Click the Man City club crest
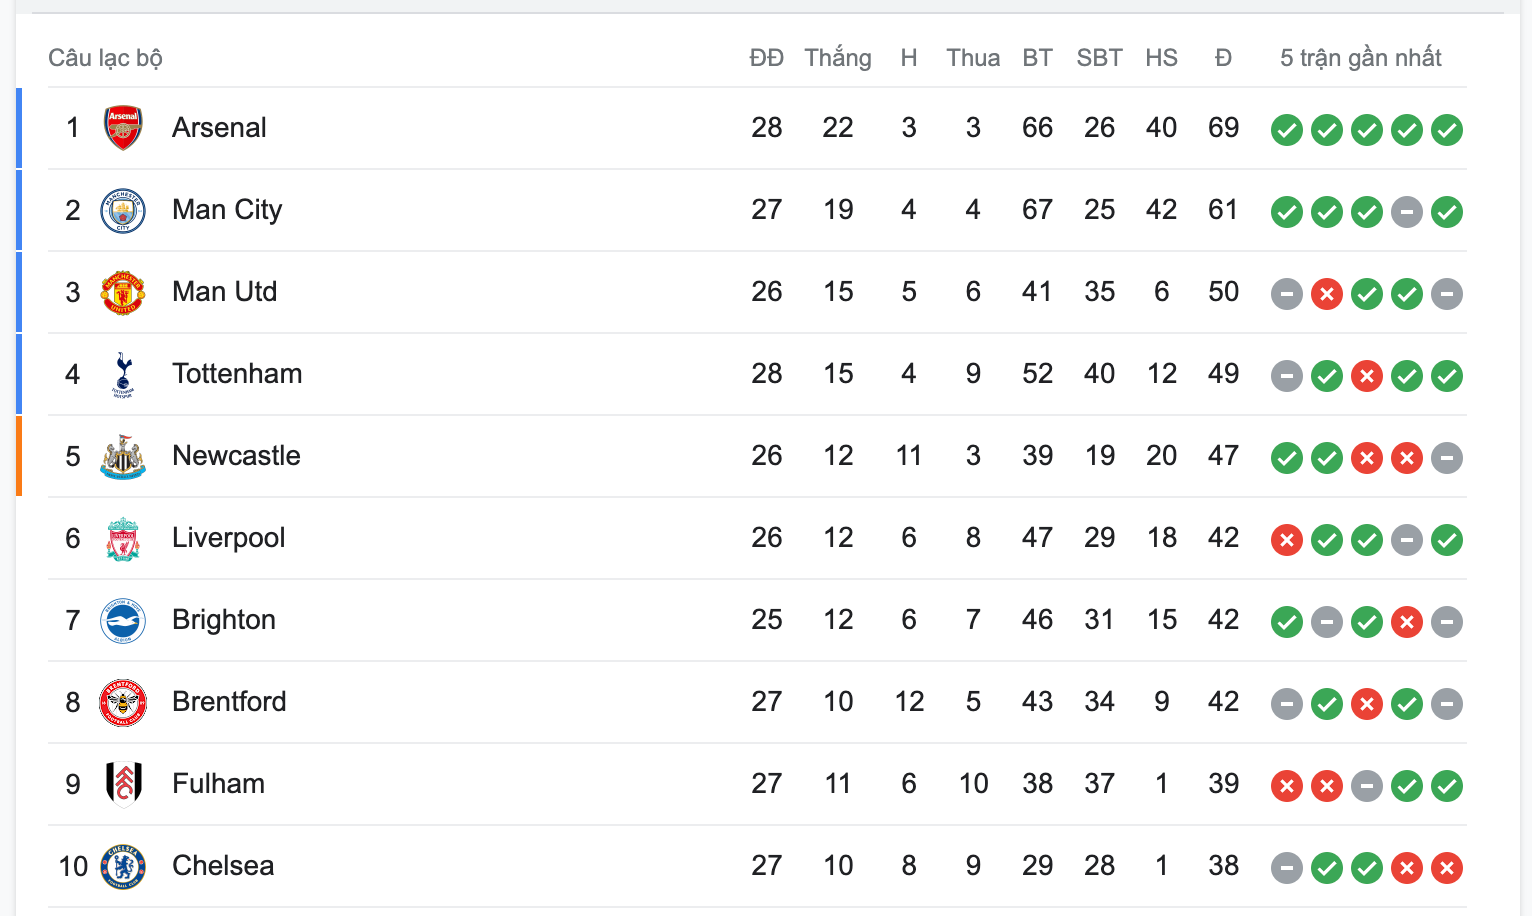This screenshot has height=916, width=1532. [x=123, y=210]
